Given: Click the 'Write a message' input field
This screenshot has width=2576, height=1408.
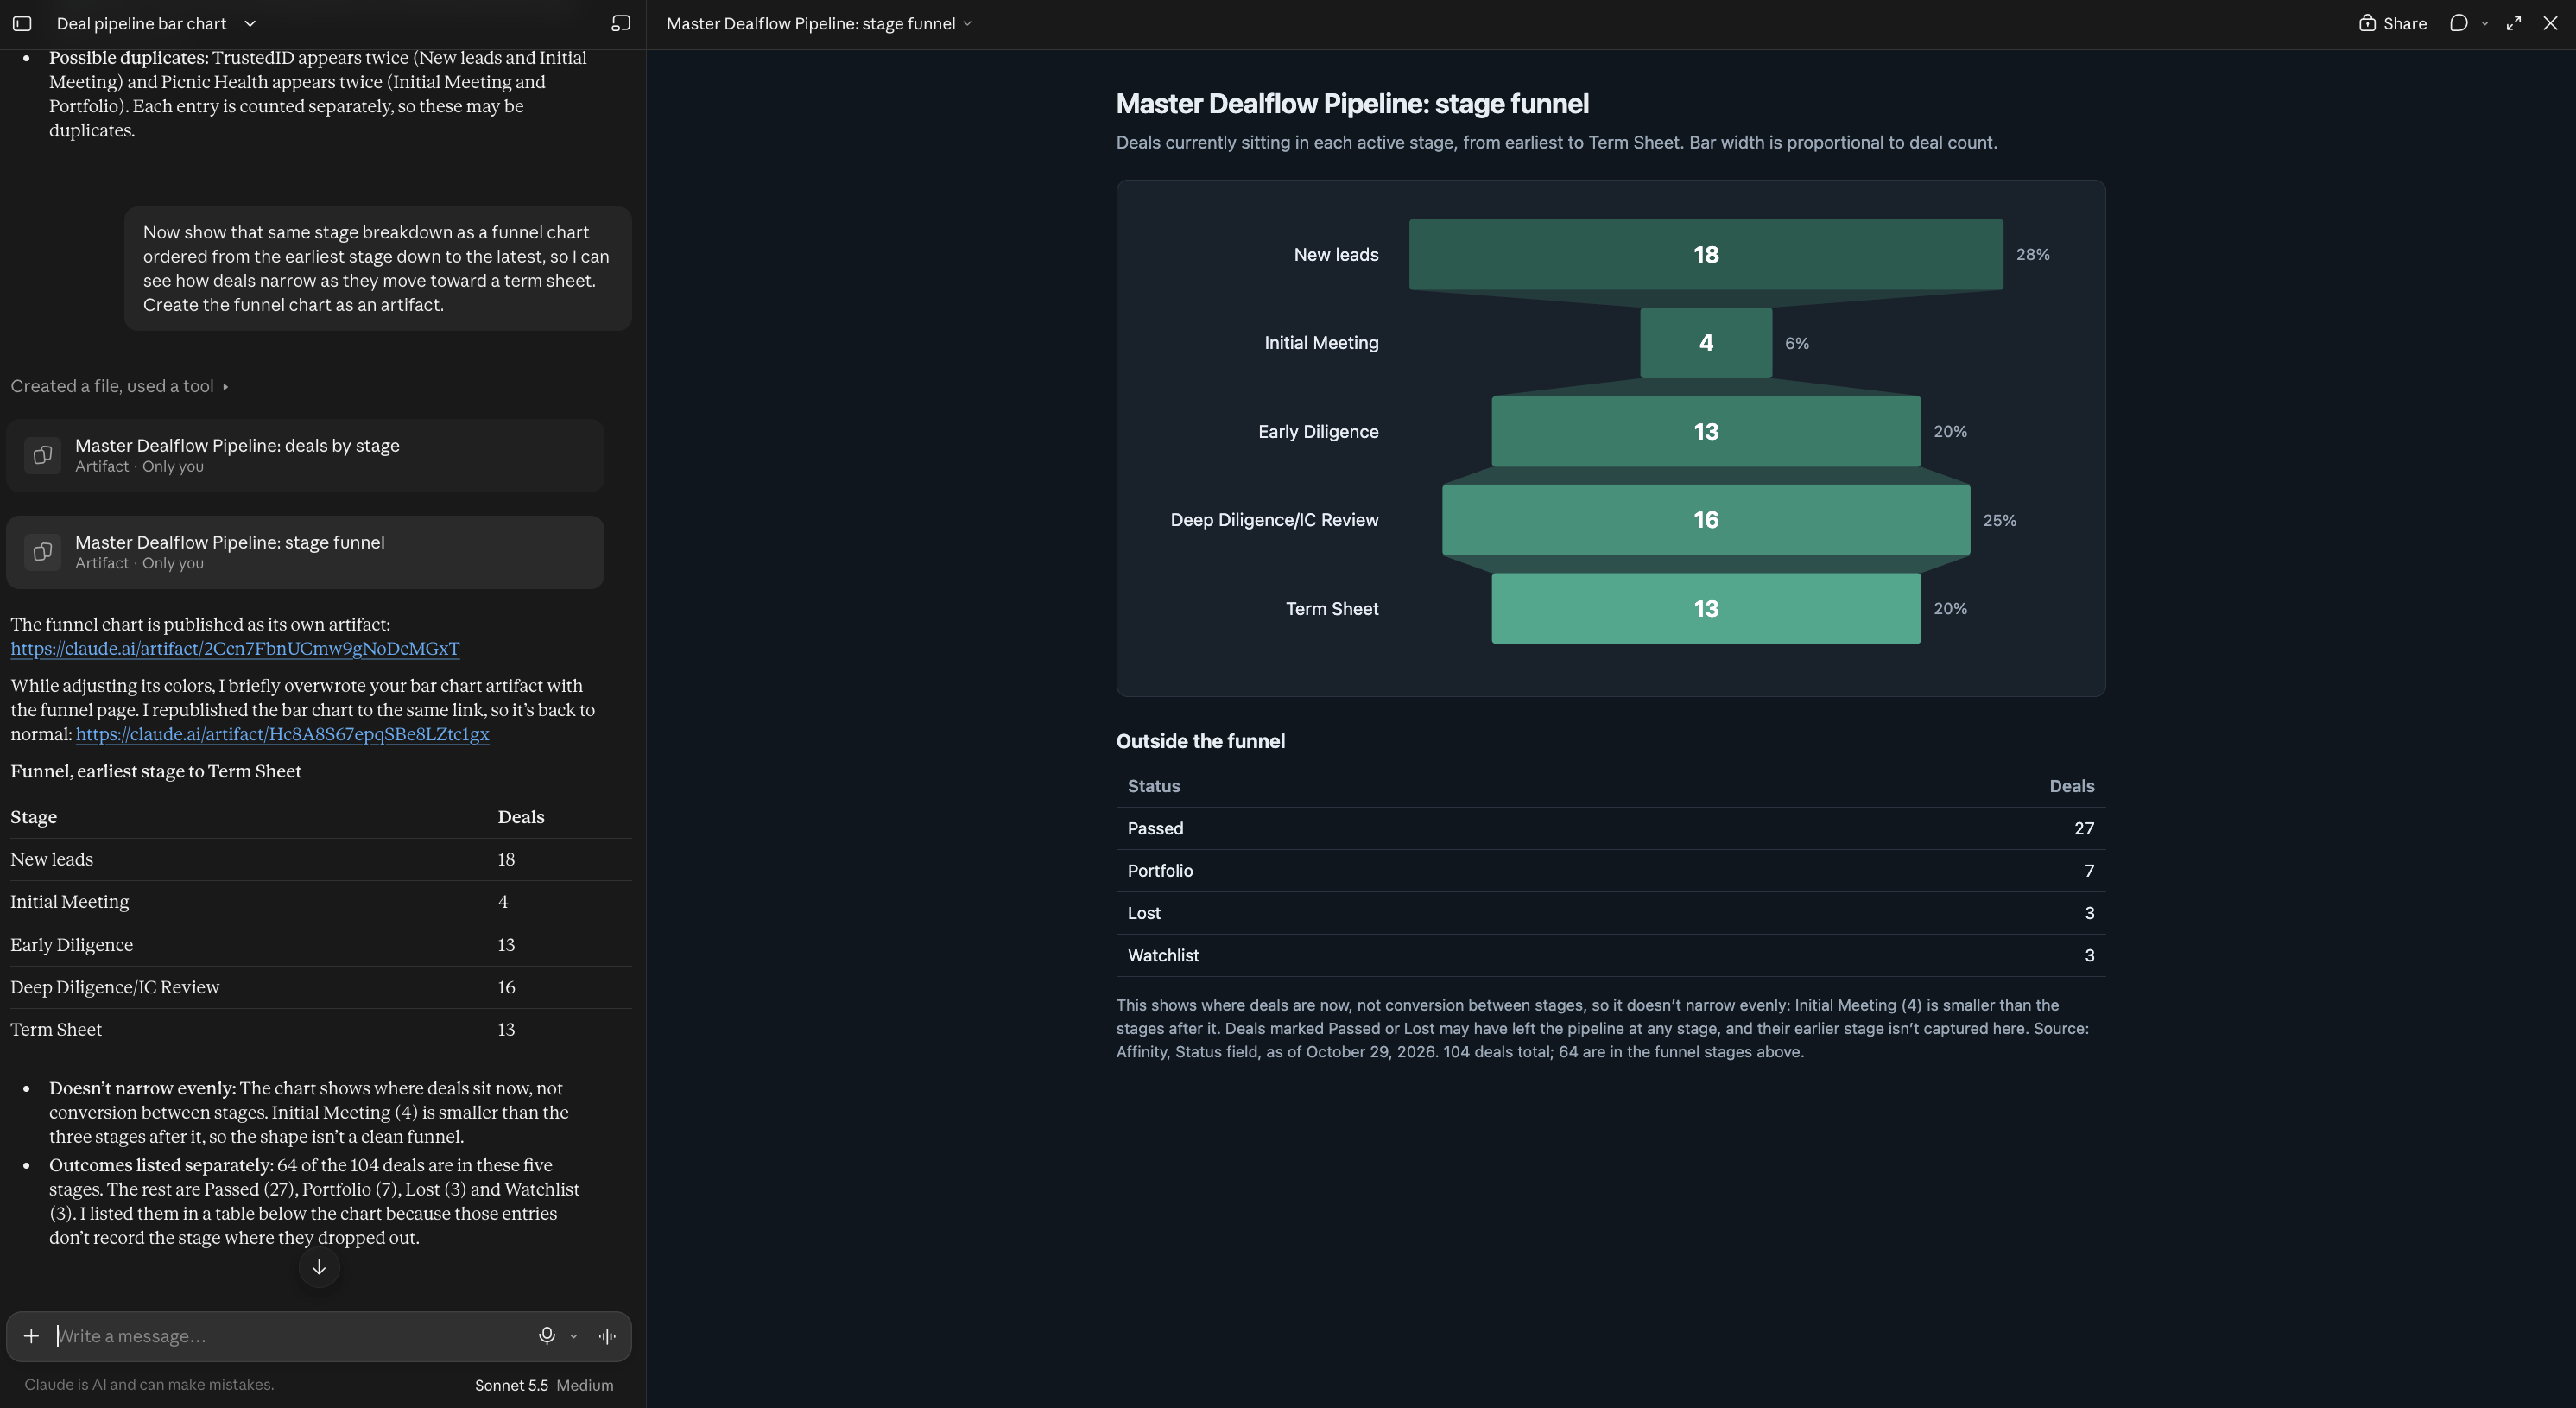Looking at the screenshot, I should point(290,1336).
